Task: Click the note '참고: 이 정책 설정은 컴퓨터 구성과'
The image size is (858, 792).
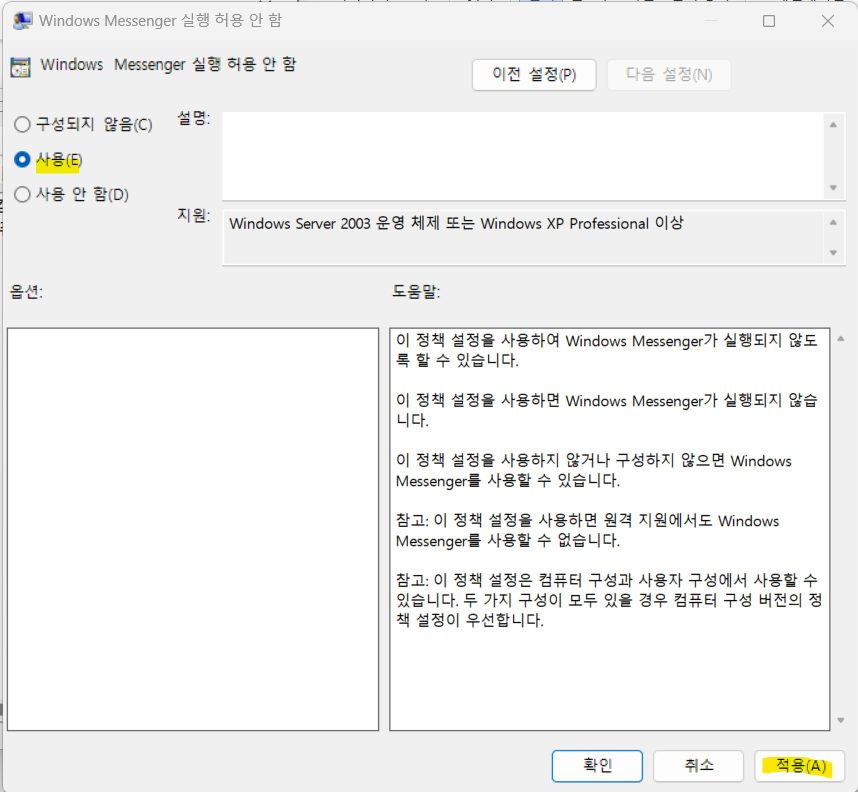Action: pyautogui.click(x=609, y=600)
